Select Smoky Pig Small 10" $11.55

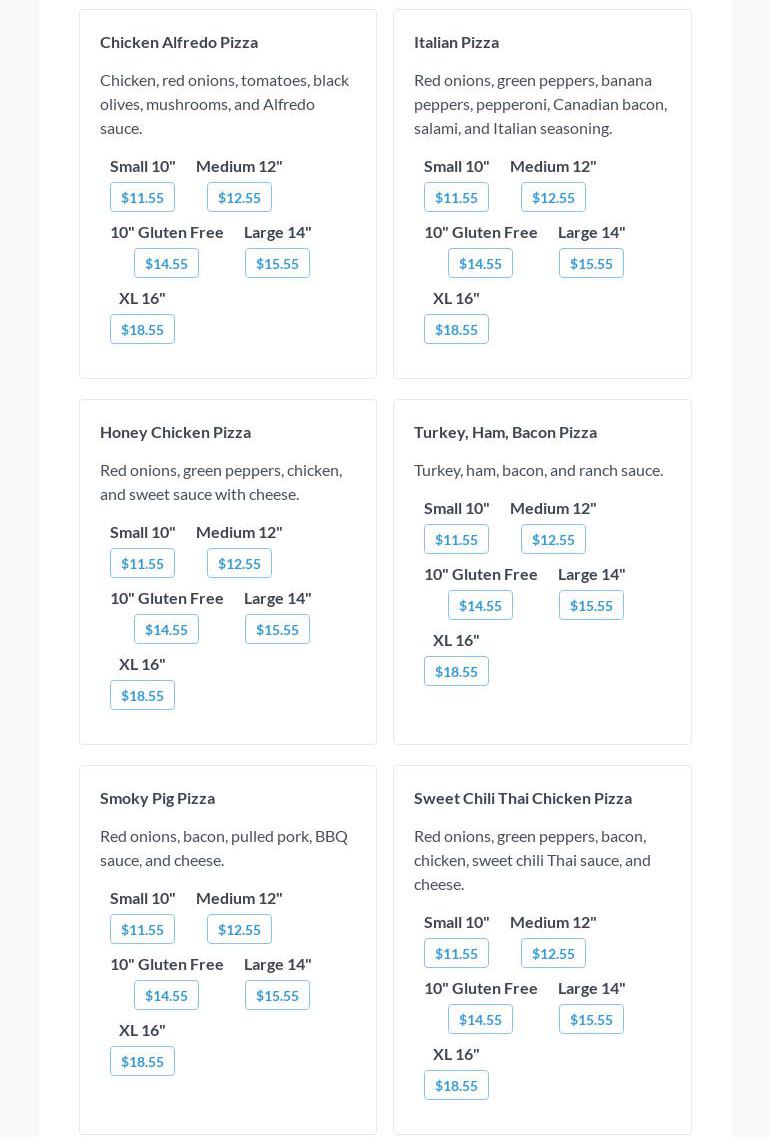point(142,929)
